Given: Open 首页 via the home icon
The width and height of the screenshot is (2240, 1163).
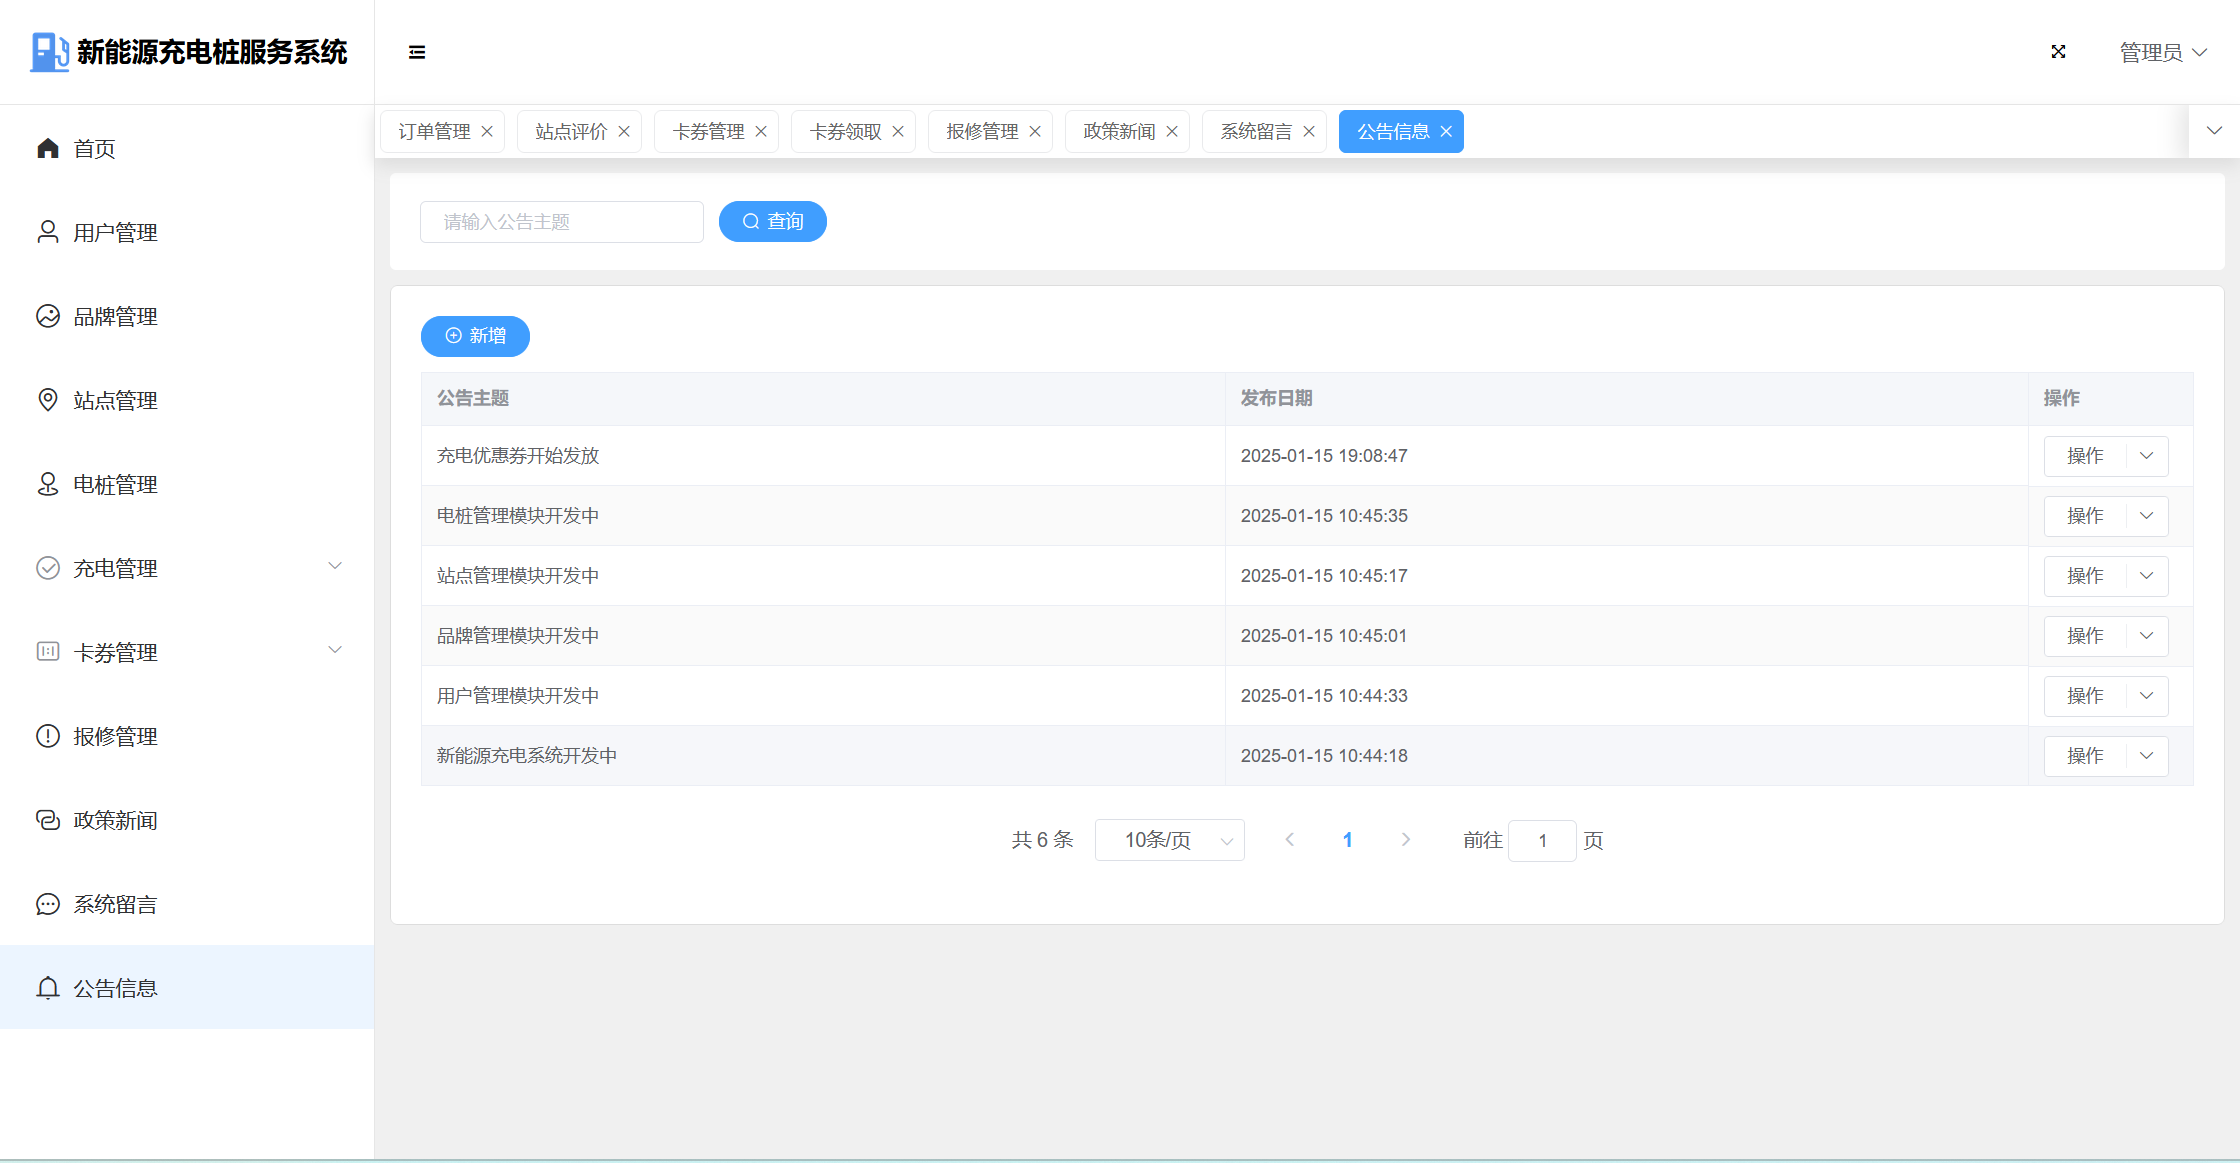Looking at the screenshot, I should (48, 149).
